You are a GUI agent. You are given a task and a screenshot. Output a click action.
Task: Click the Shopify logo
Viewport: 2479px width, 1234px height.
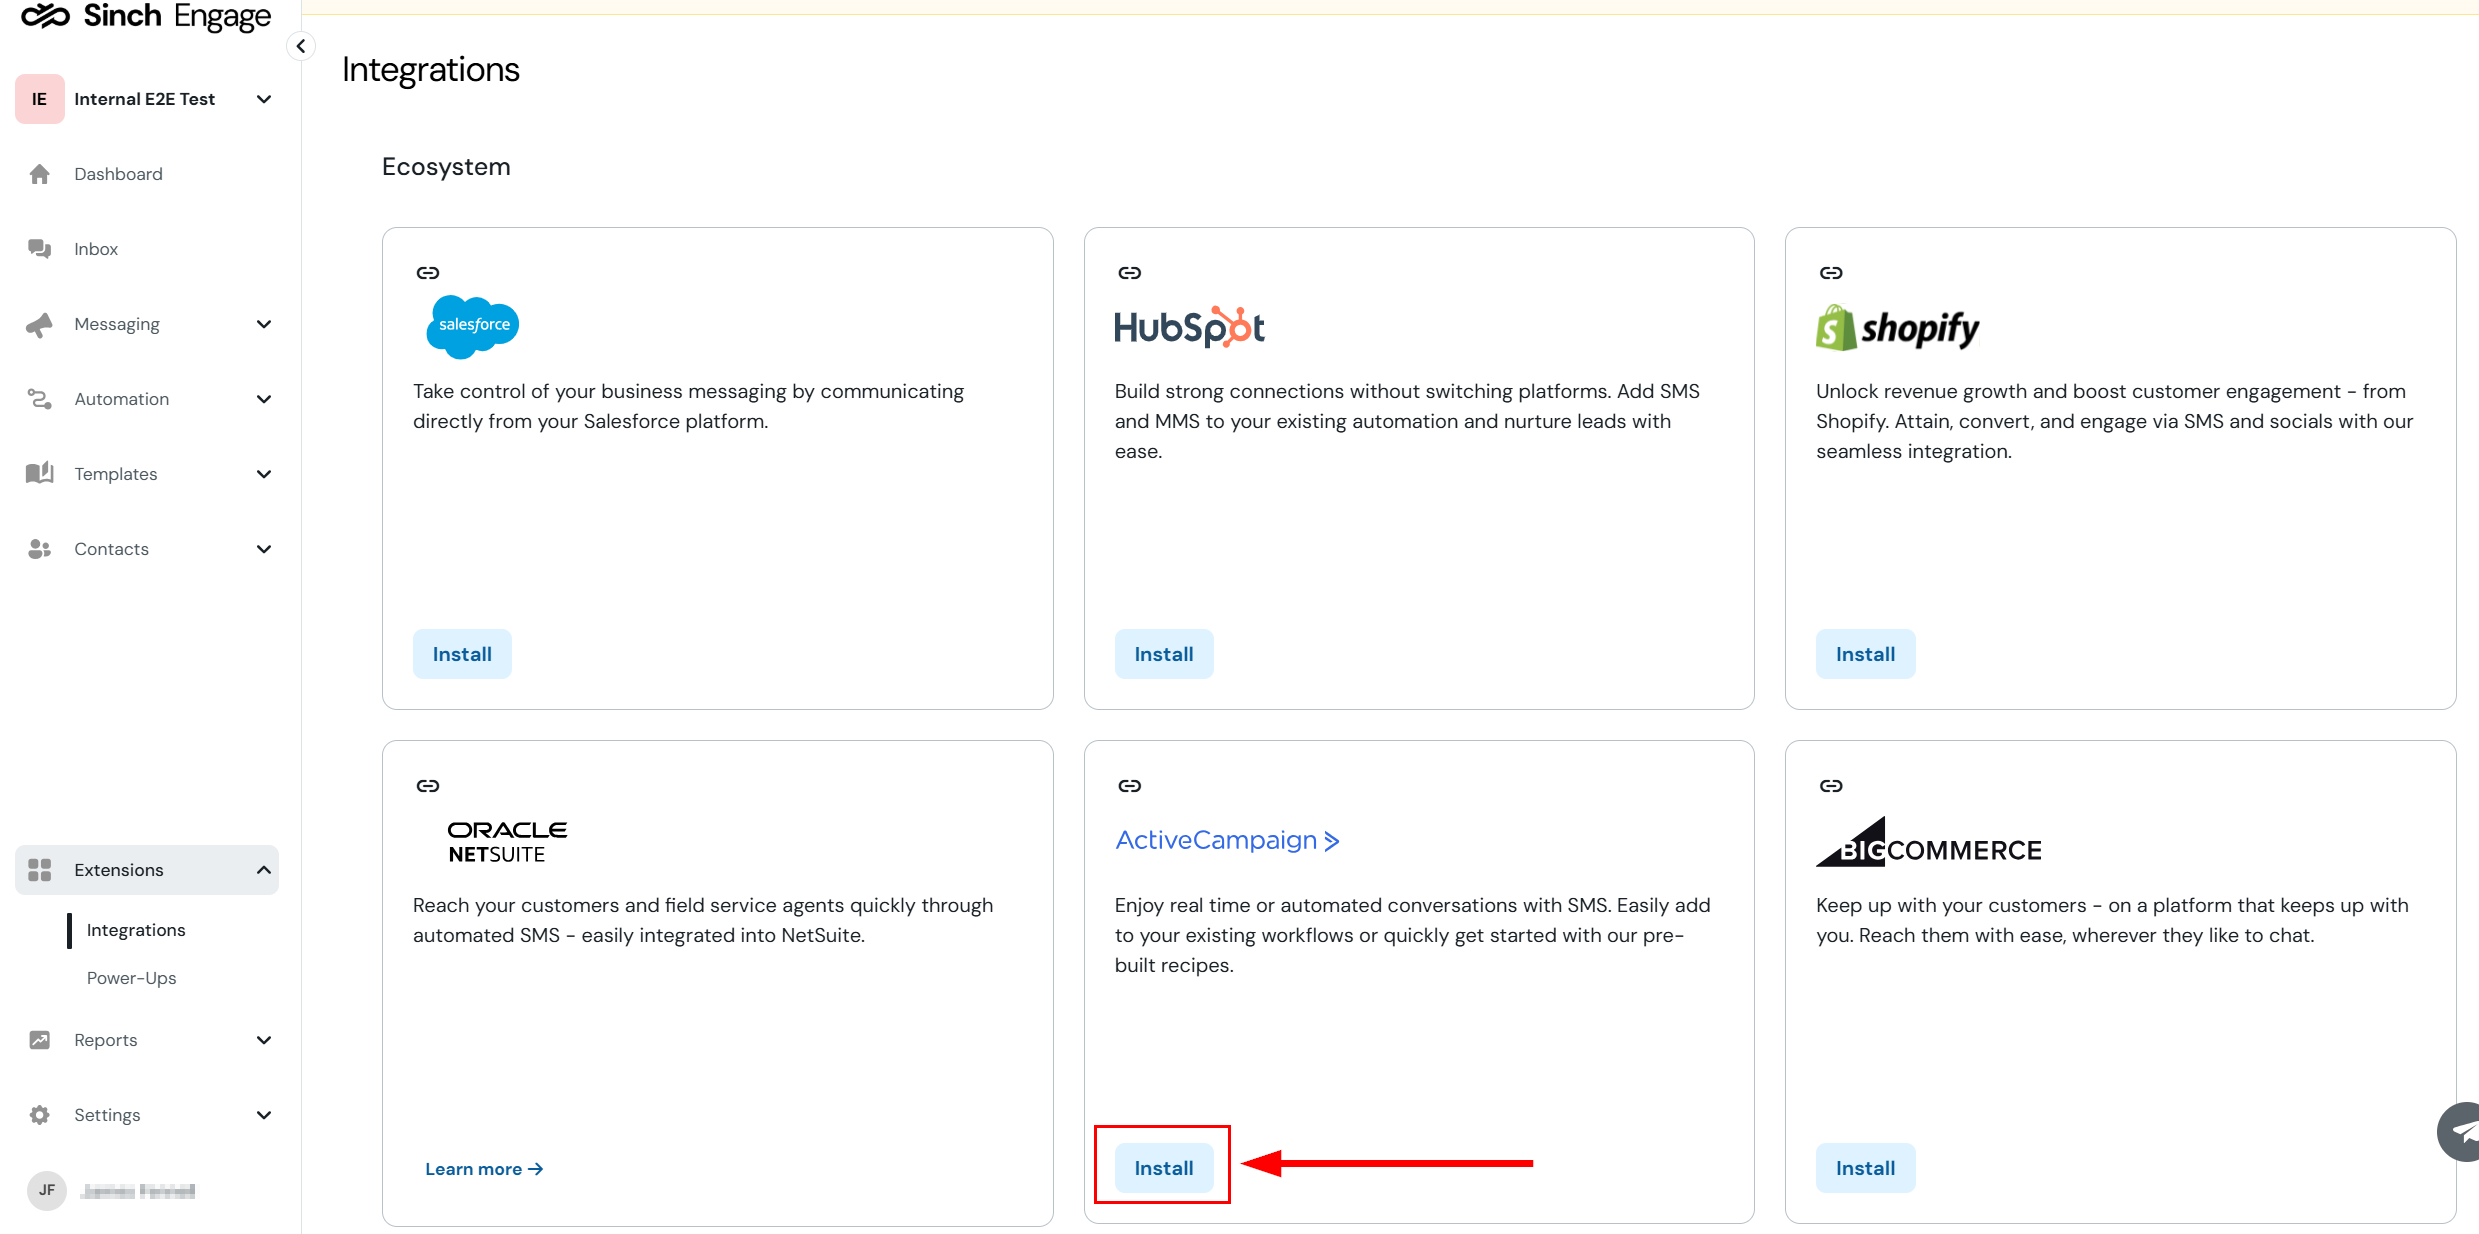coord(1898,328)
